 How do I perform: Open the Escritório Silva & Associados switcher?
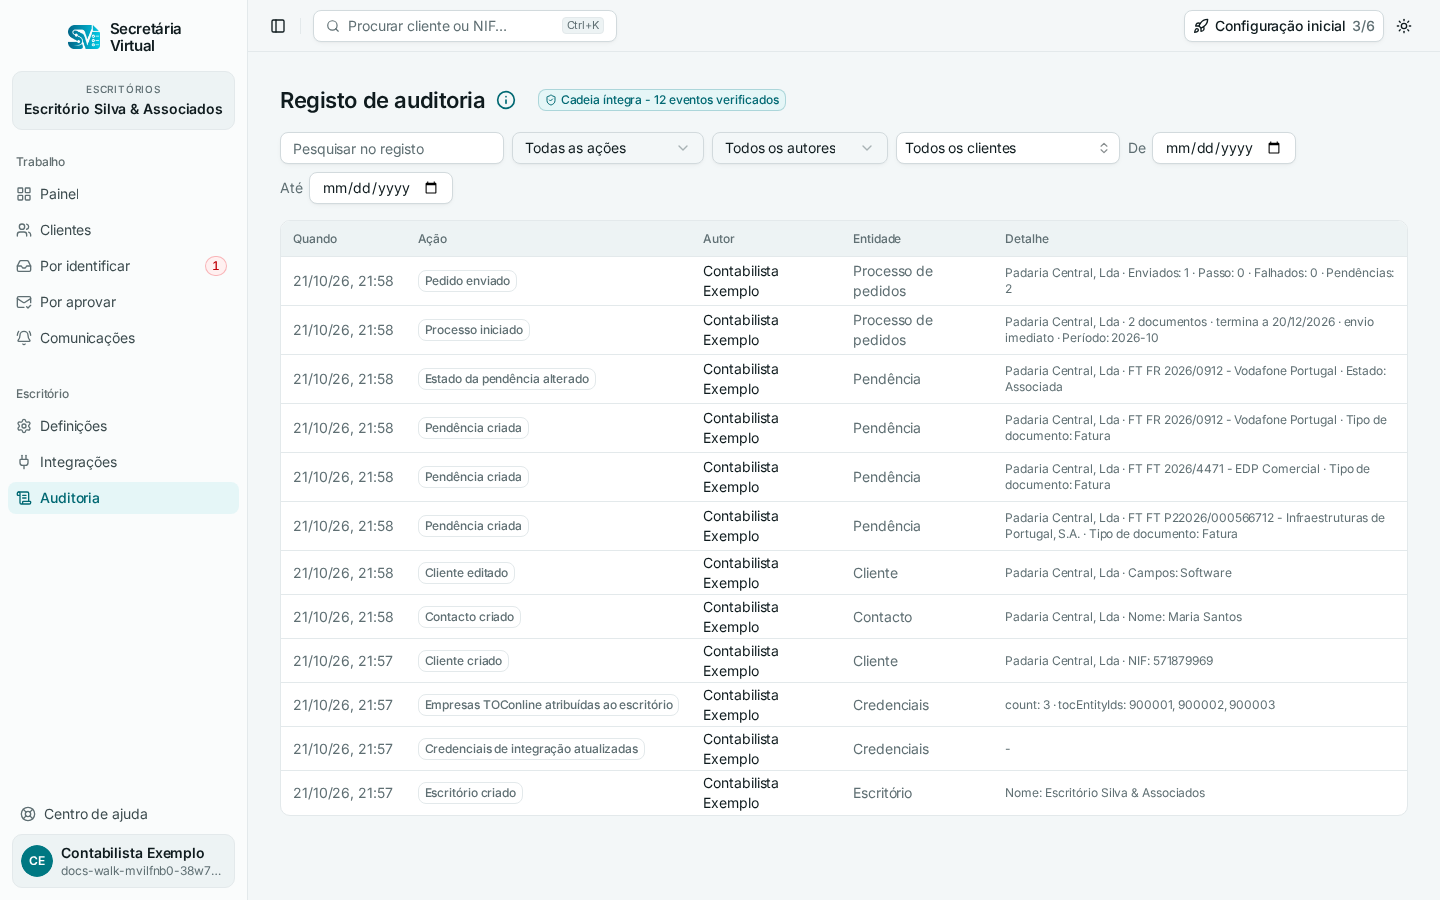pos(123,100)
